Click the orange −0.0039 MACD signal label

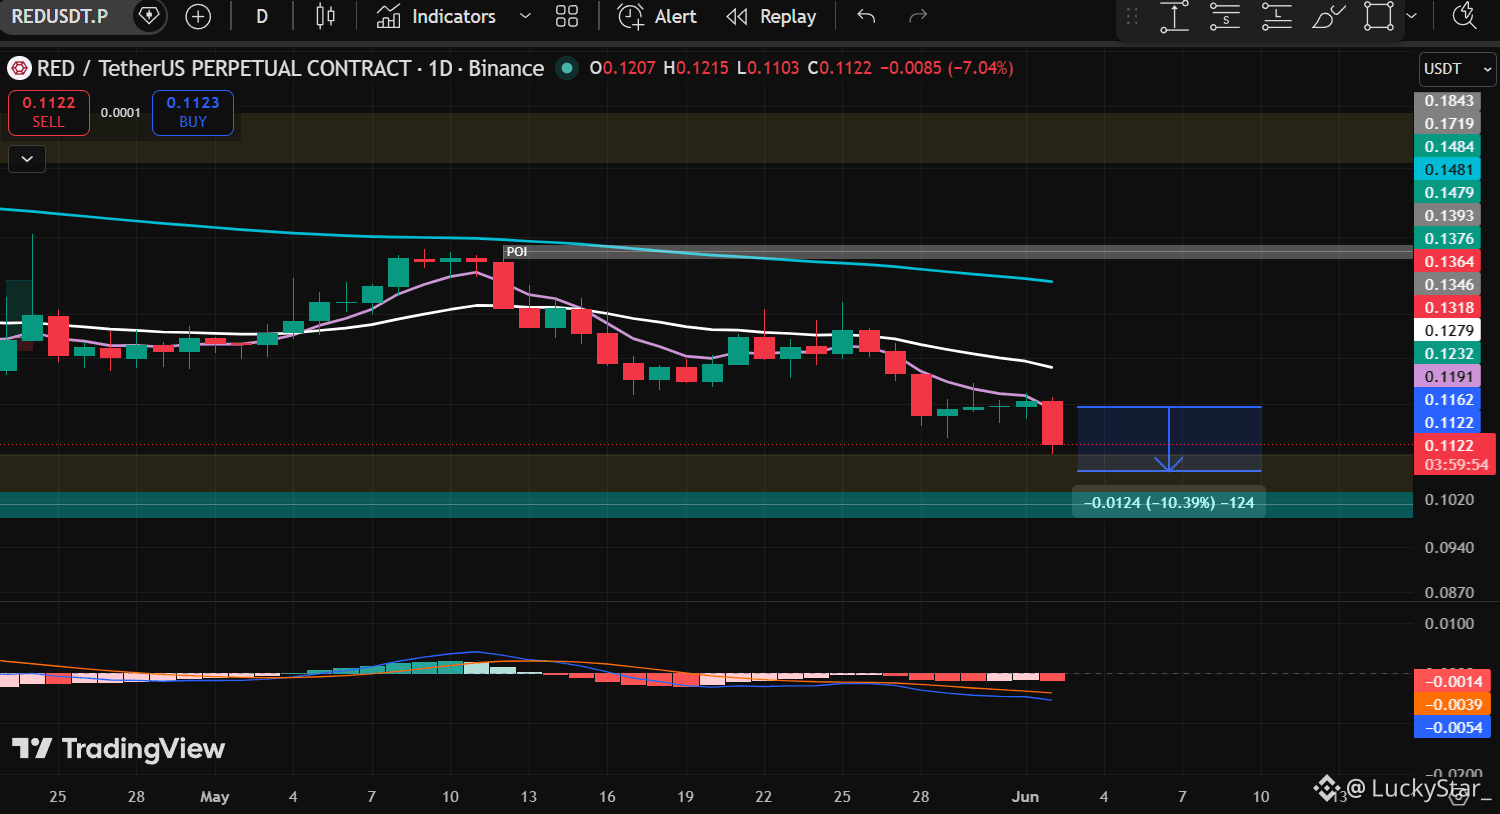point(1452,705)
